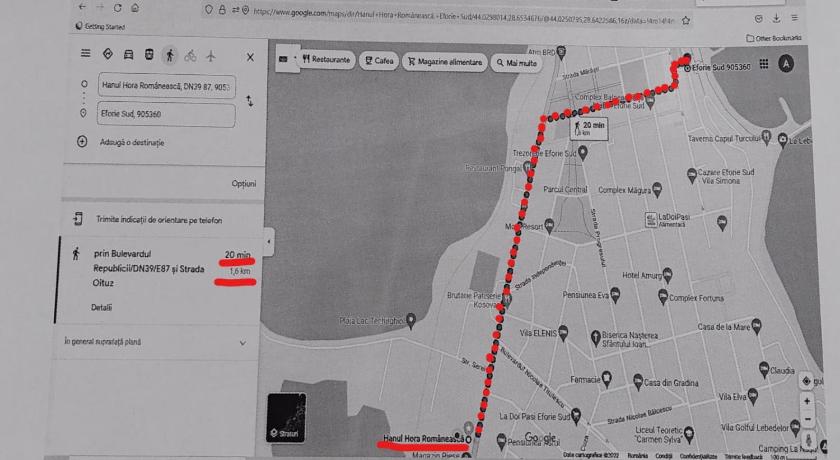Image resolution: width=840 pixels, height=460 pixels.
Task: Swap start and destination points
Action: (250, 101)
